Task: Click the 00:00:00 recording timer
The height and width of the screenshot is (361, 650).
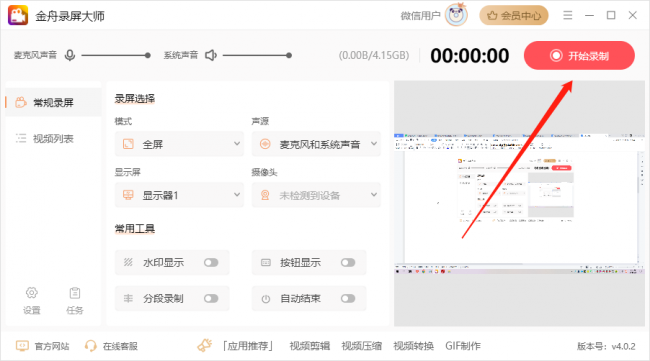Action: click(x=470, y=56)
